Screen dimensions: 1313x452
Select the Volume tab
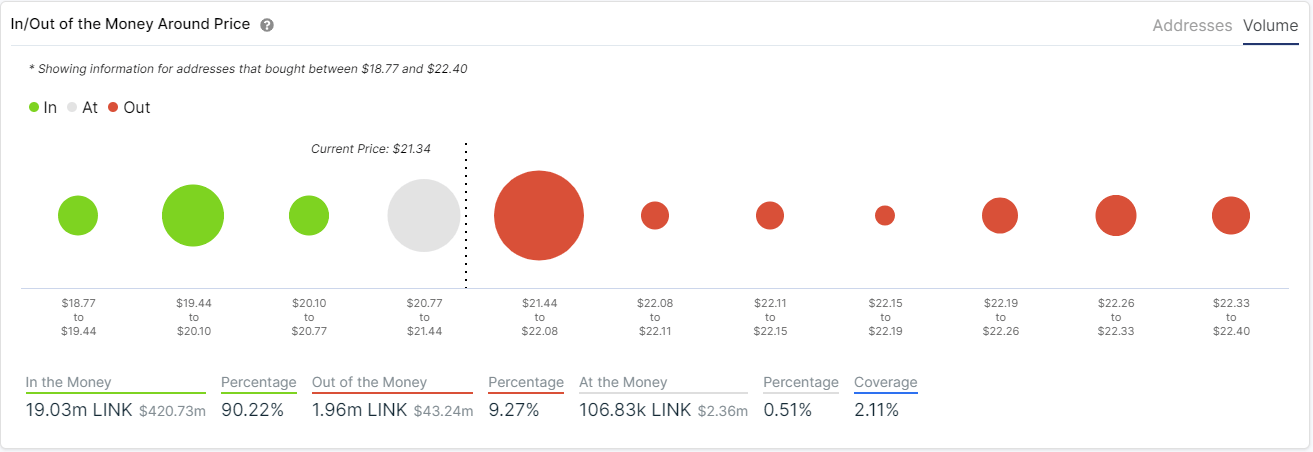[x=1270, y=26]
